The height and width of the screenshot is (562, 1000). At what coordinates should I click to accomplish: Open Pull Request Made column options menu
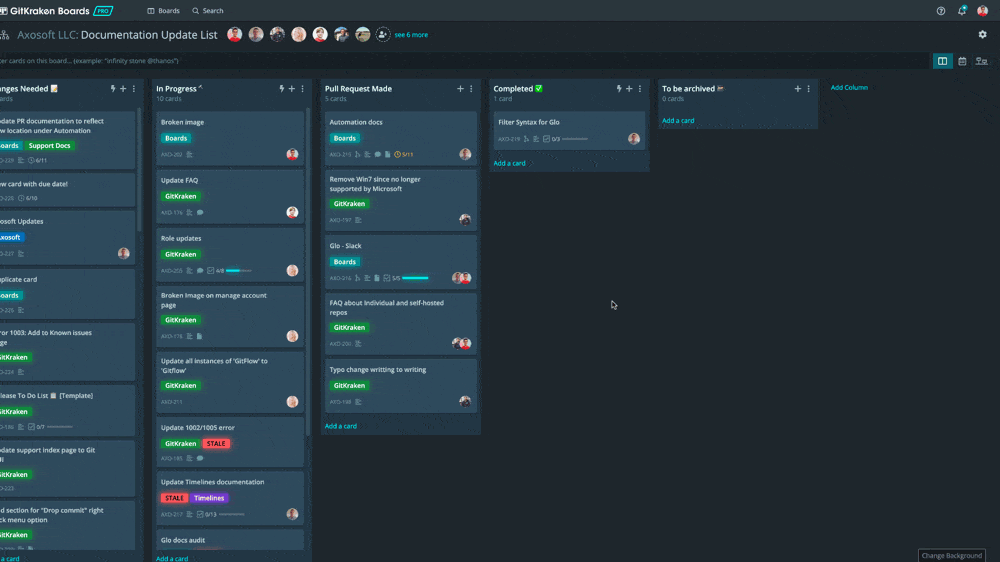[471, 89]
